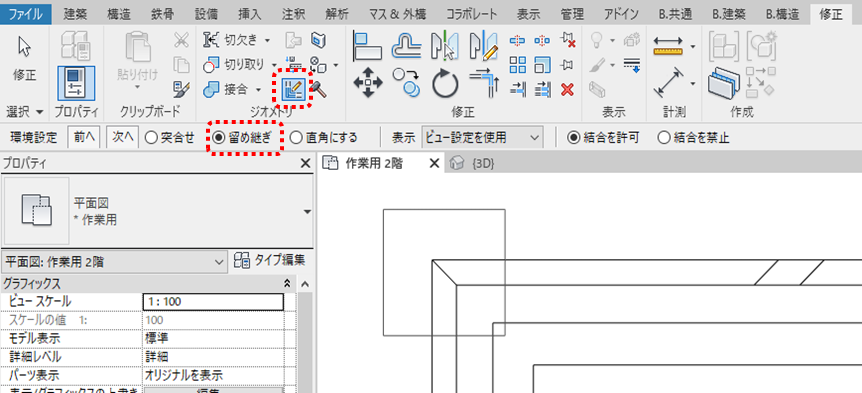Click the 次へ button

click(123, 137)
